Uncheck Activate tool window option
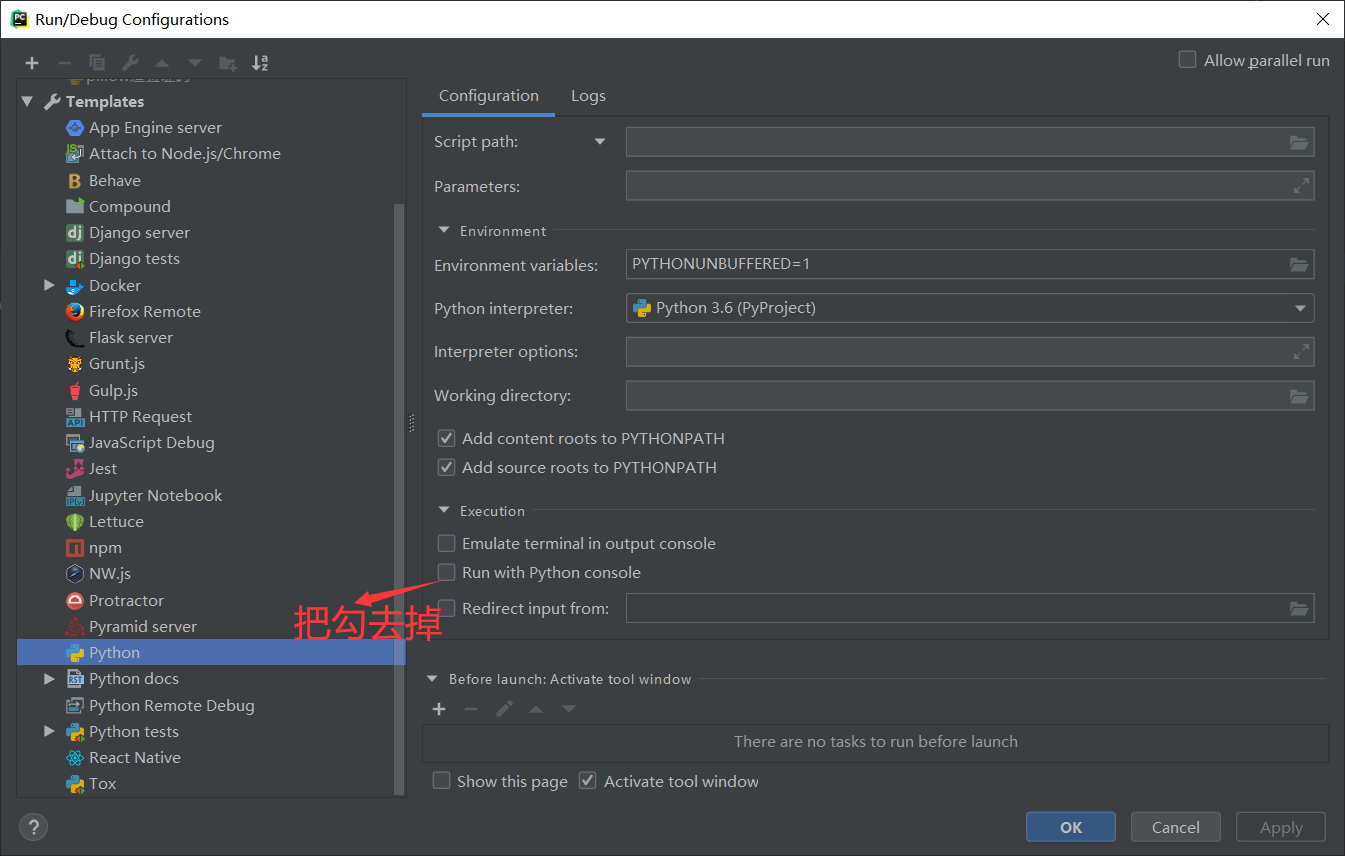 click(588, 781)
